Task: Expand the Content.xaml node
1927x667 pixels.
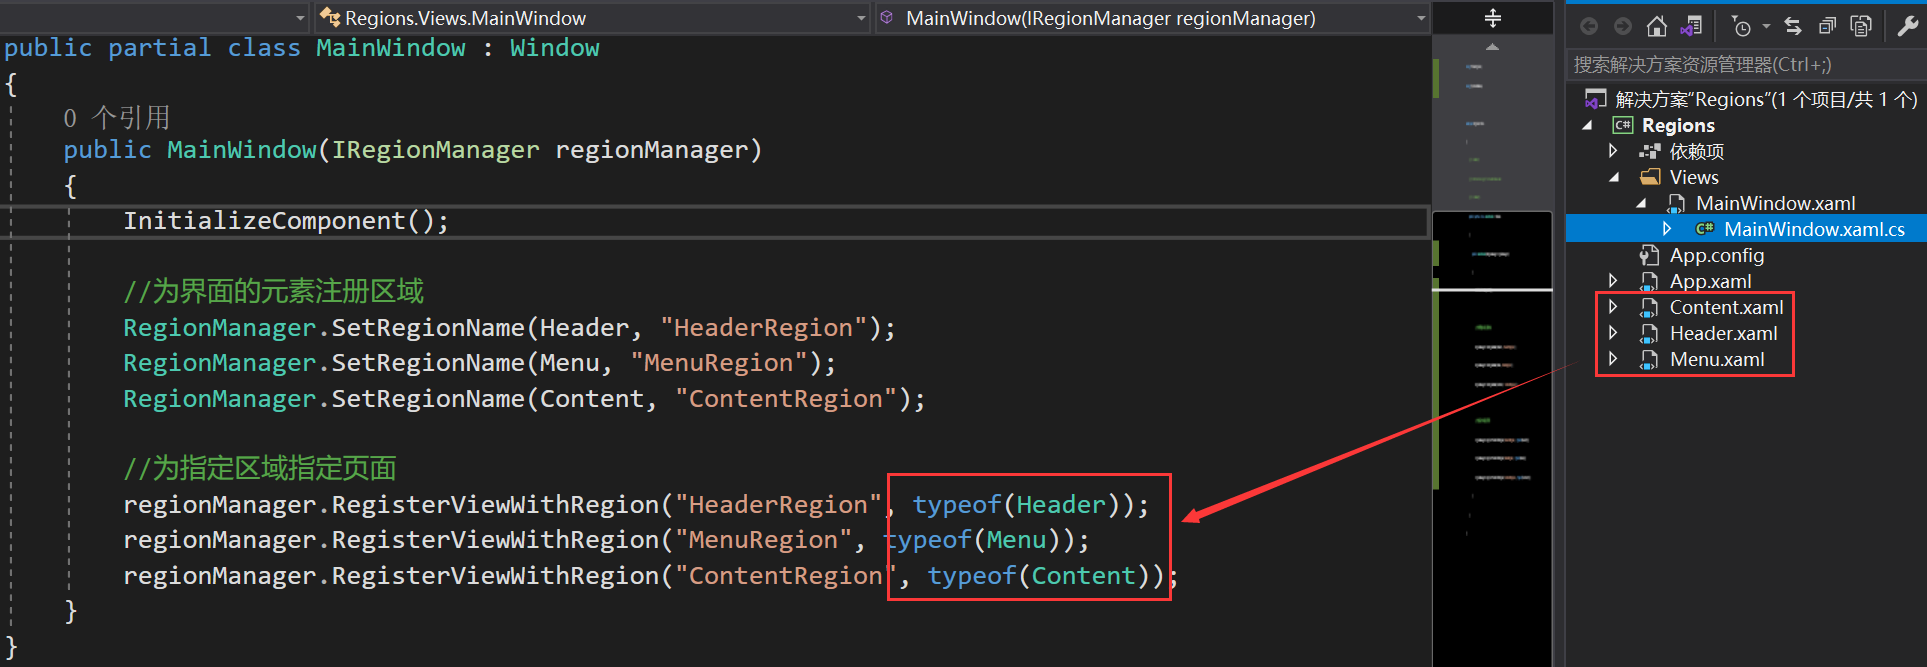Action: click(1613, 307)
